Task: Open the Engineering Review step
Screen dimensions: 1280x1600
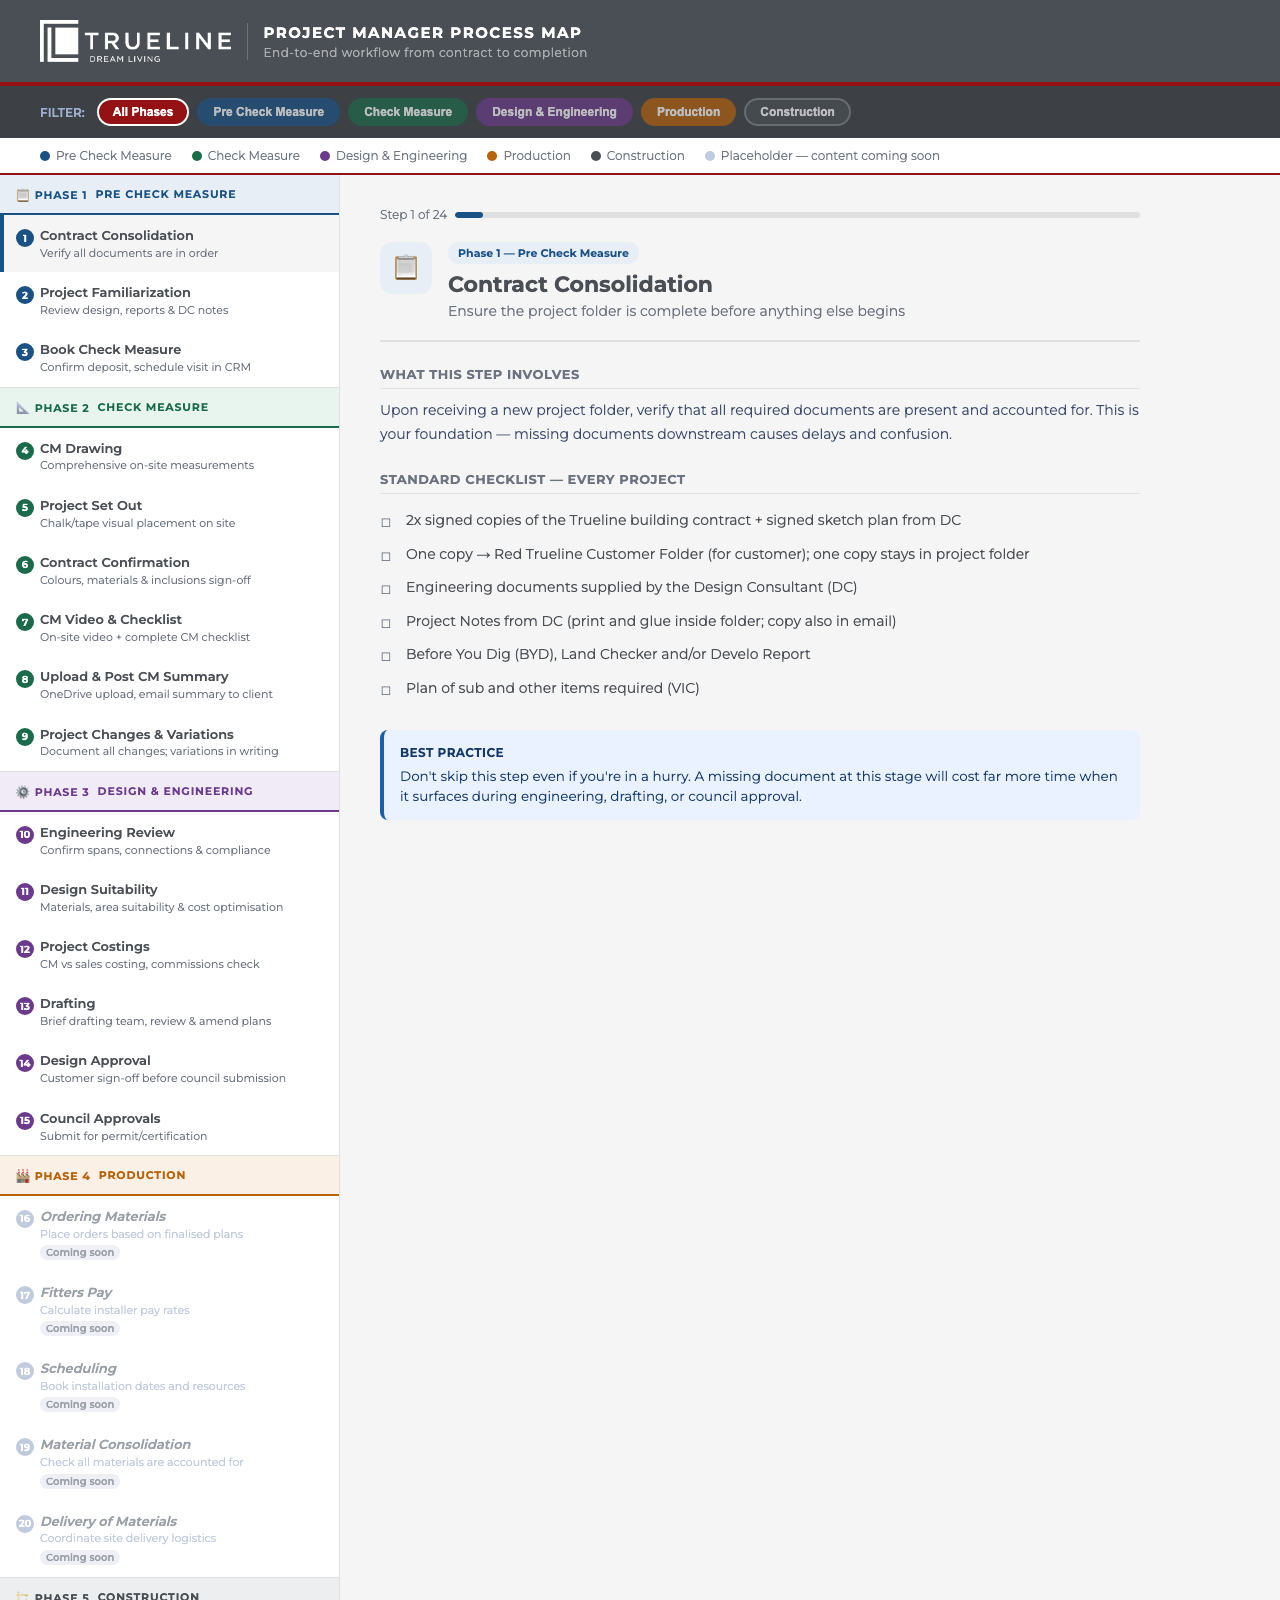Action: (169, 841)
